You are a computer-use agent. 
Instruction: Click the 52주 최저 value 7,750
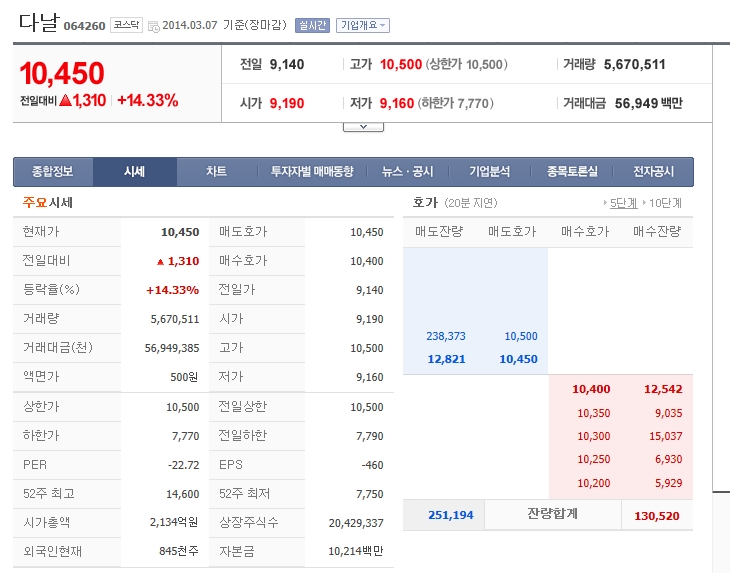[x=370, y=494]
